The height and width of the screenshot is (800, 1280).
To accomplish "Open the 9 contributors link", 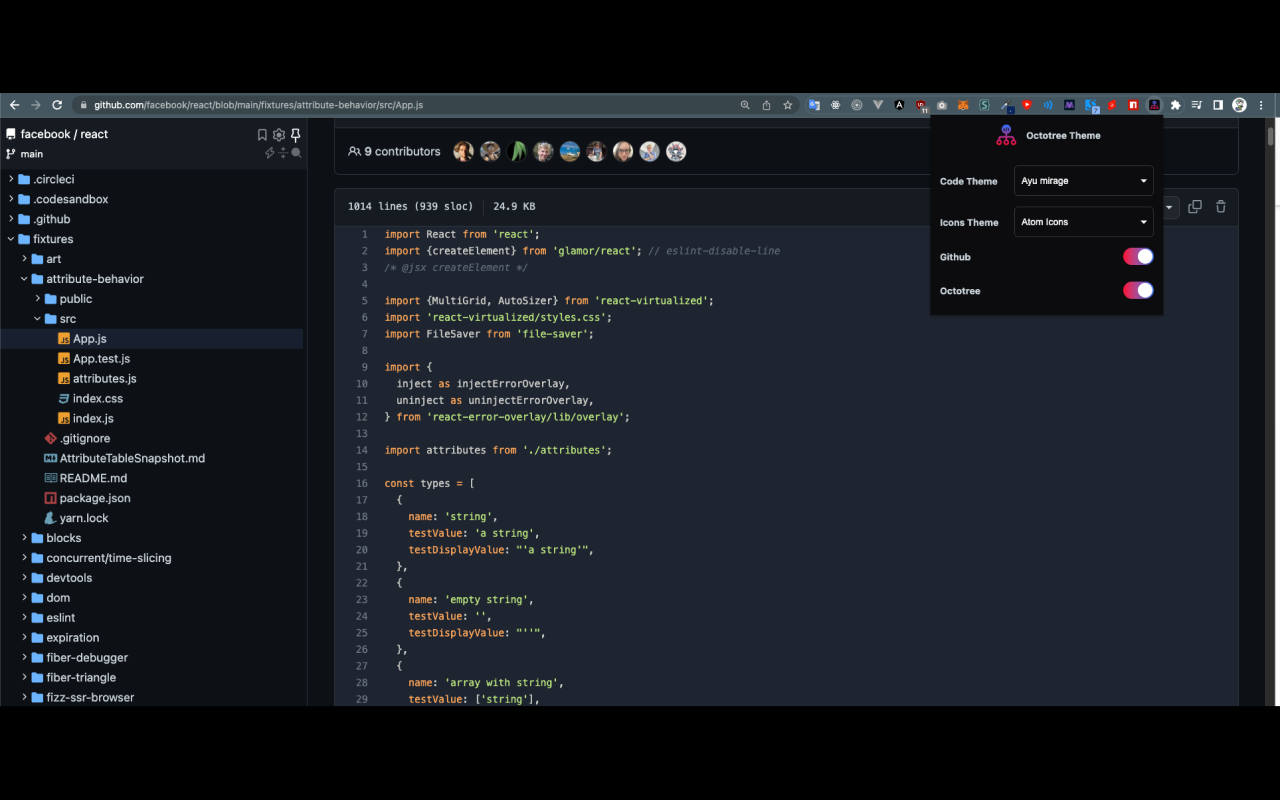I will click(394, 152).
